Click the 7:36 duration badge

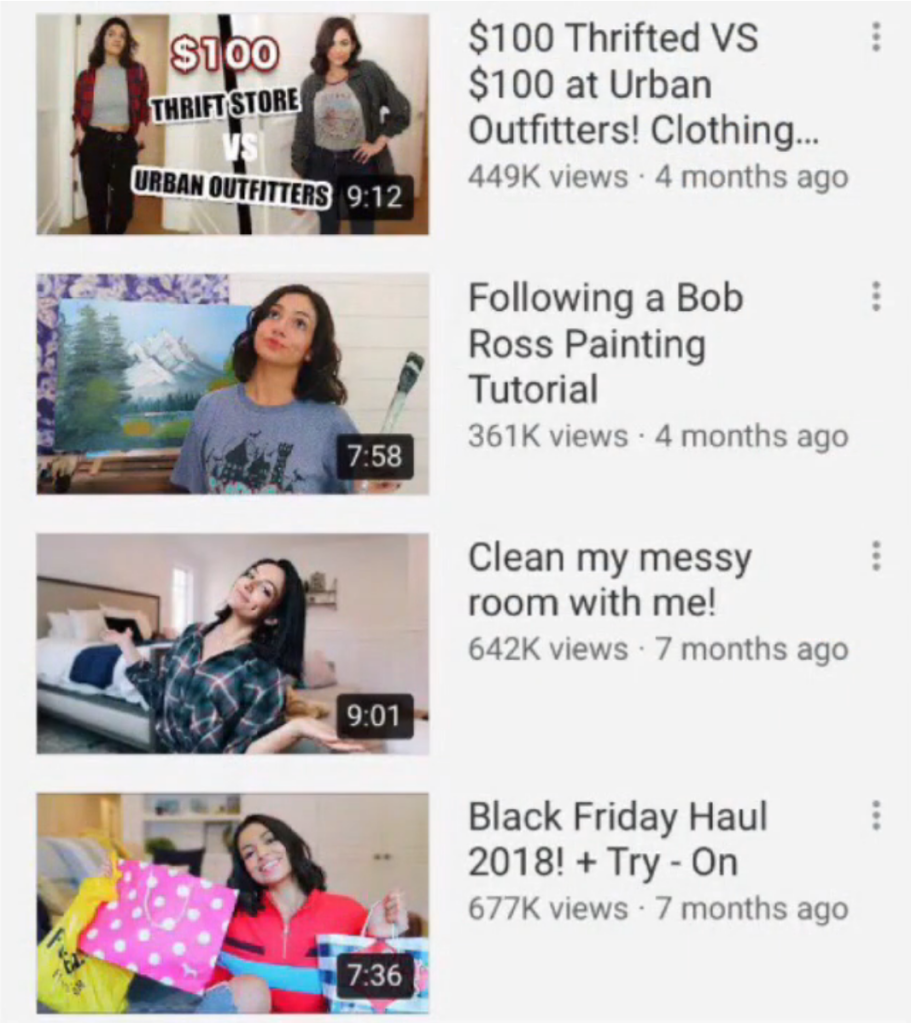click(x=374, y=975)
